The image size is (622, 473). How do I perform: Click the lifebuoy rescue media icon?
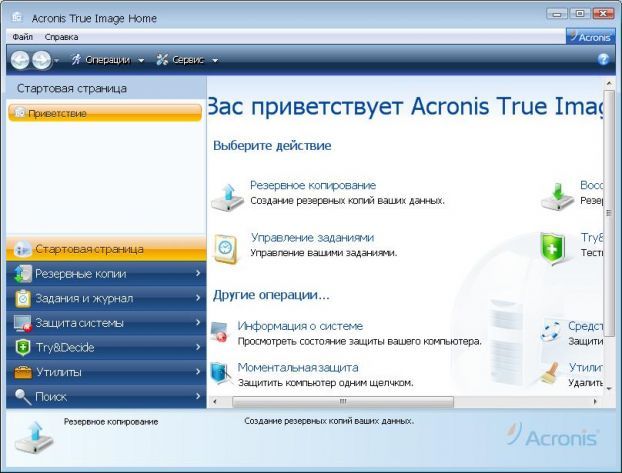pos(550,332)
